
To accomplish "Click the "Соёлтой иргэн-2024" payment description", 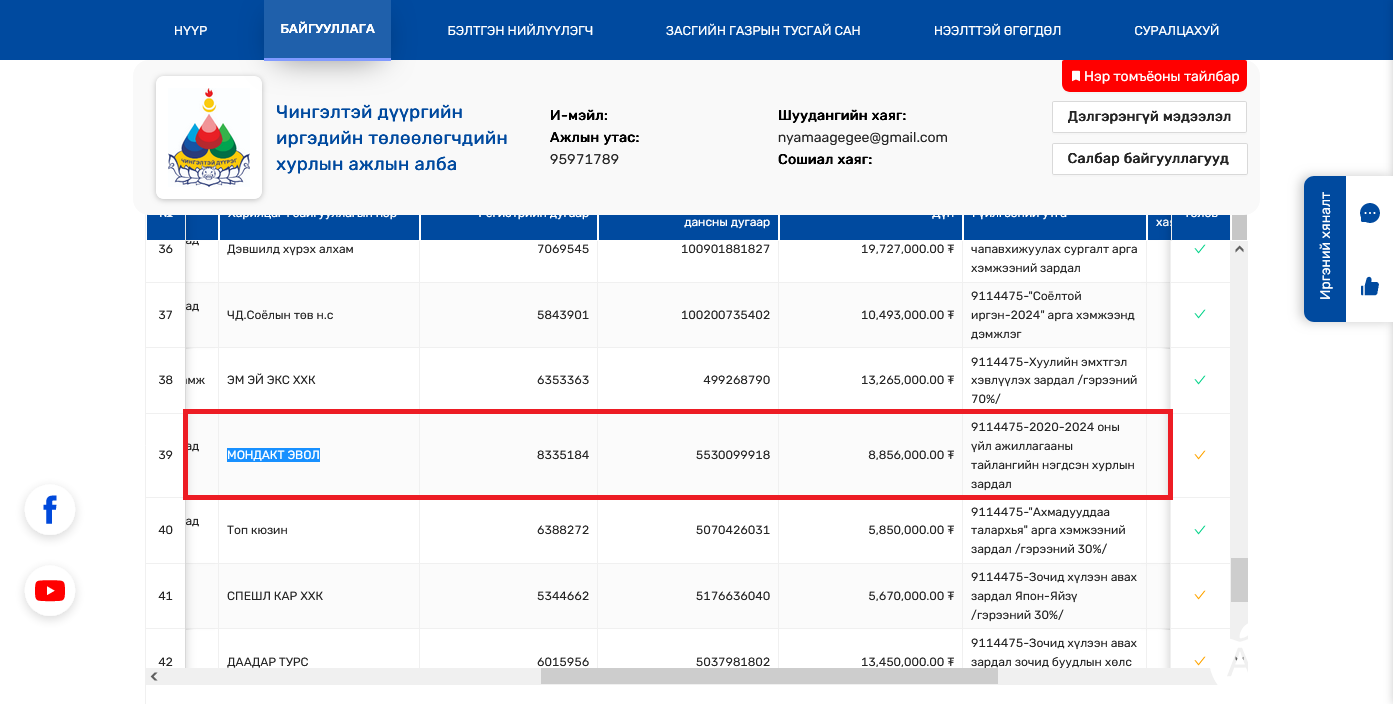I will pyautogui.click(x=1053, y=314).
